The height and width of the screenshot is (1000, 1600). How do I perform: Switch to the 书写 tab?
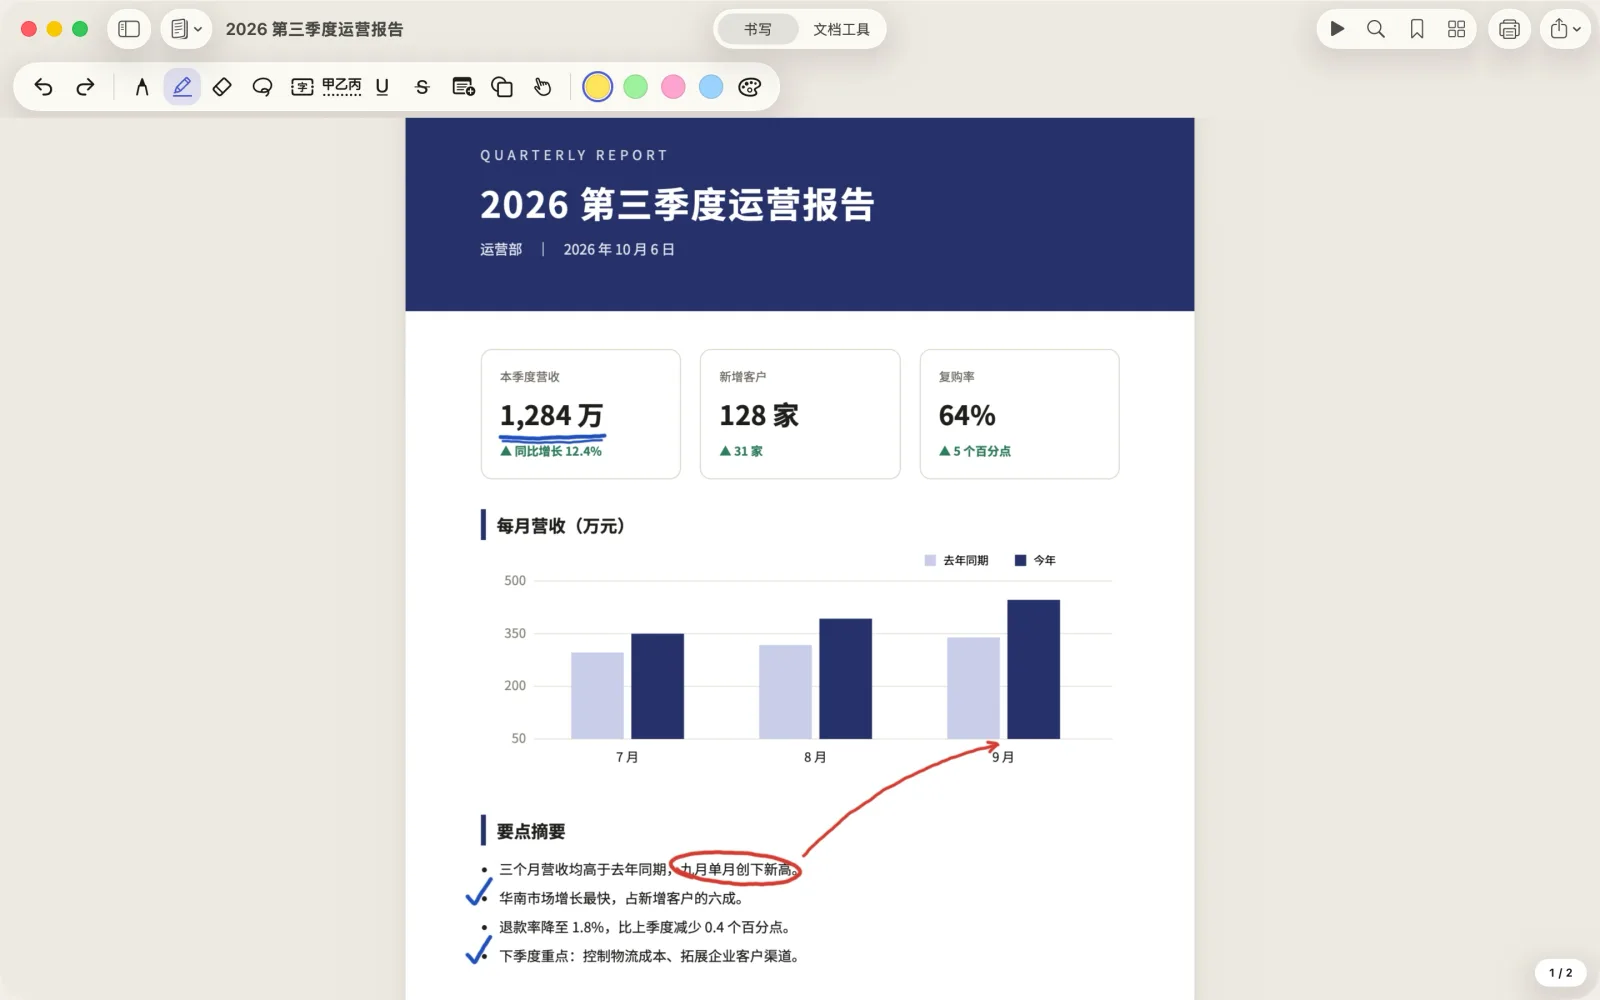tap(758, 29)
